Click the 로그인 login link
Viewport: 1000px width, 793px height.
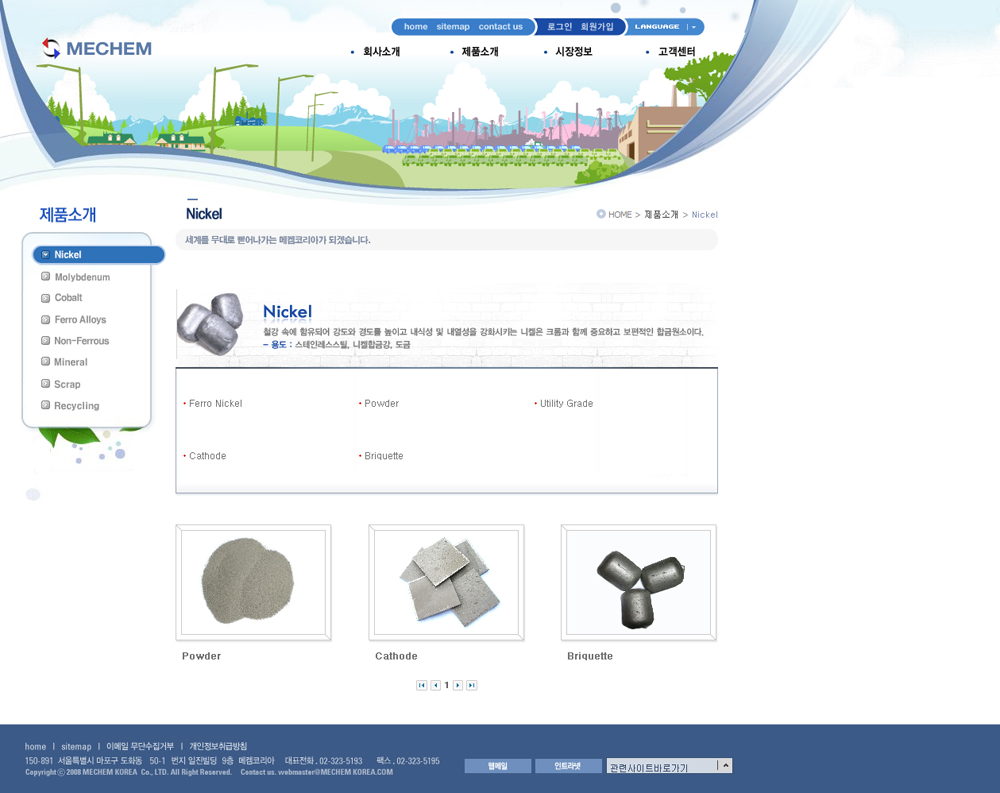point(559,27)
